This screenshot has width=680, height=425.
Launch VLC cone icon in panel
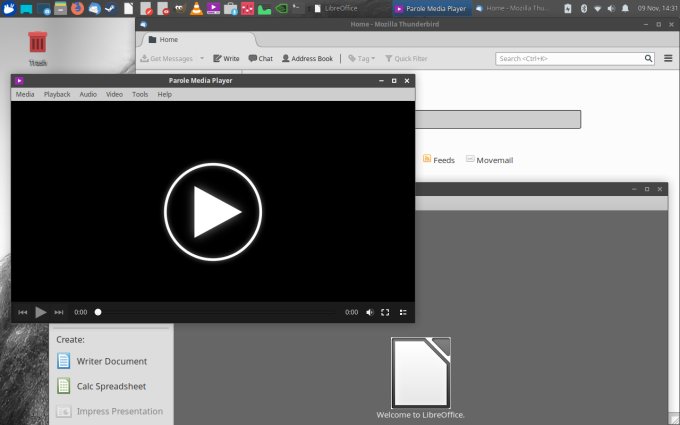[x=196, y=8]
